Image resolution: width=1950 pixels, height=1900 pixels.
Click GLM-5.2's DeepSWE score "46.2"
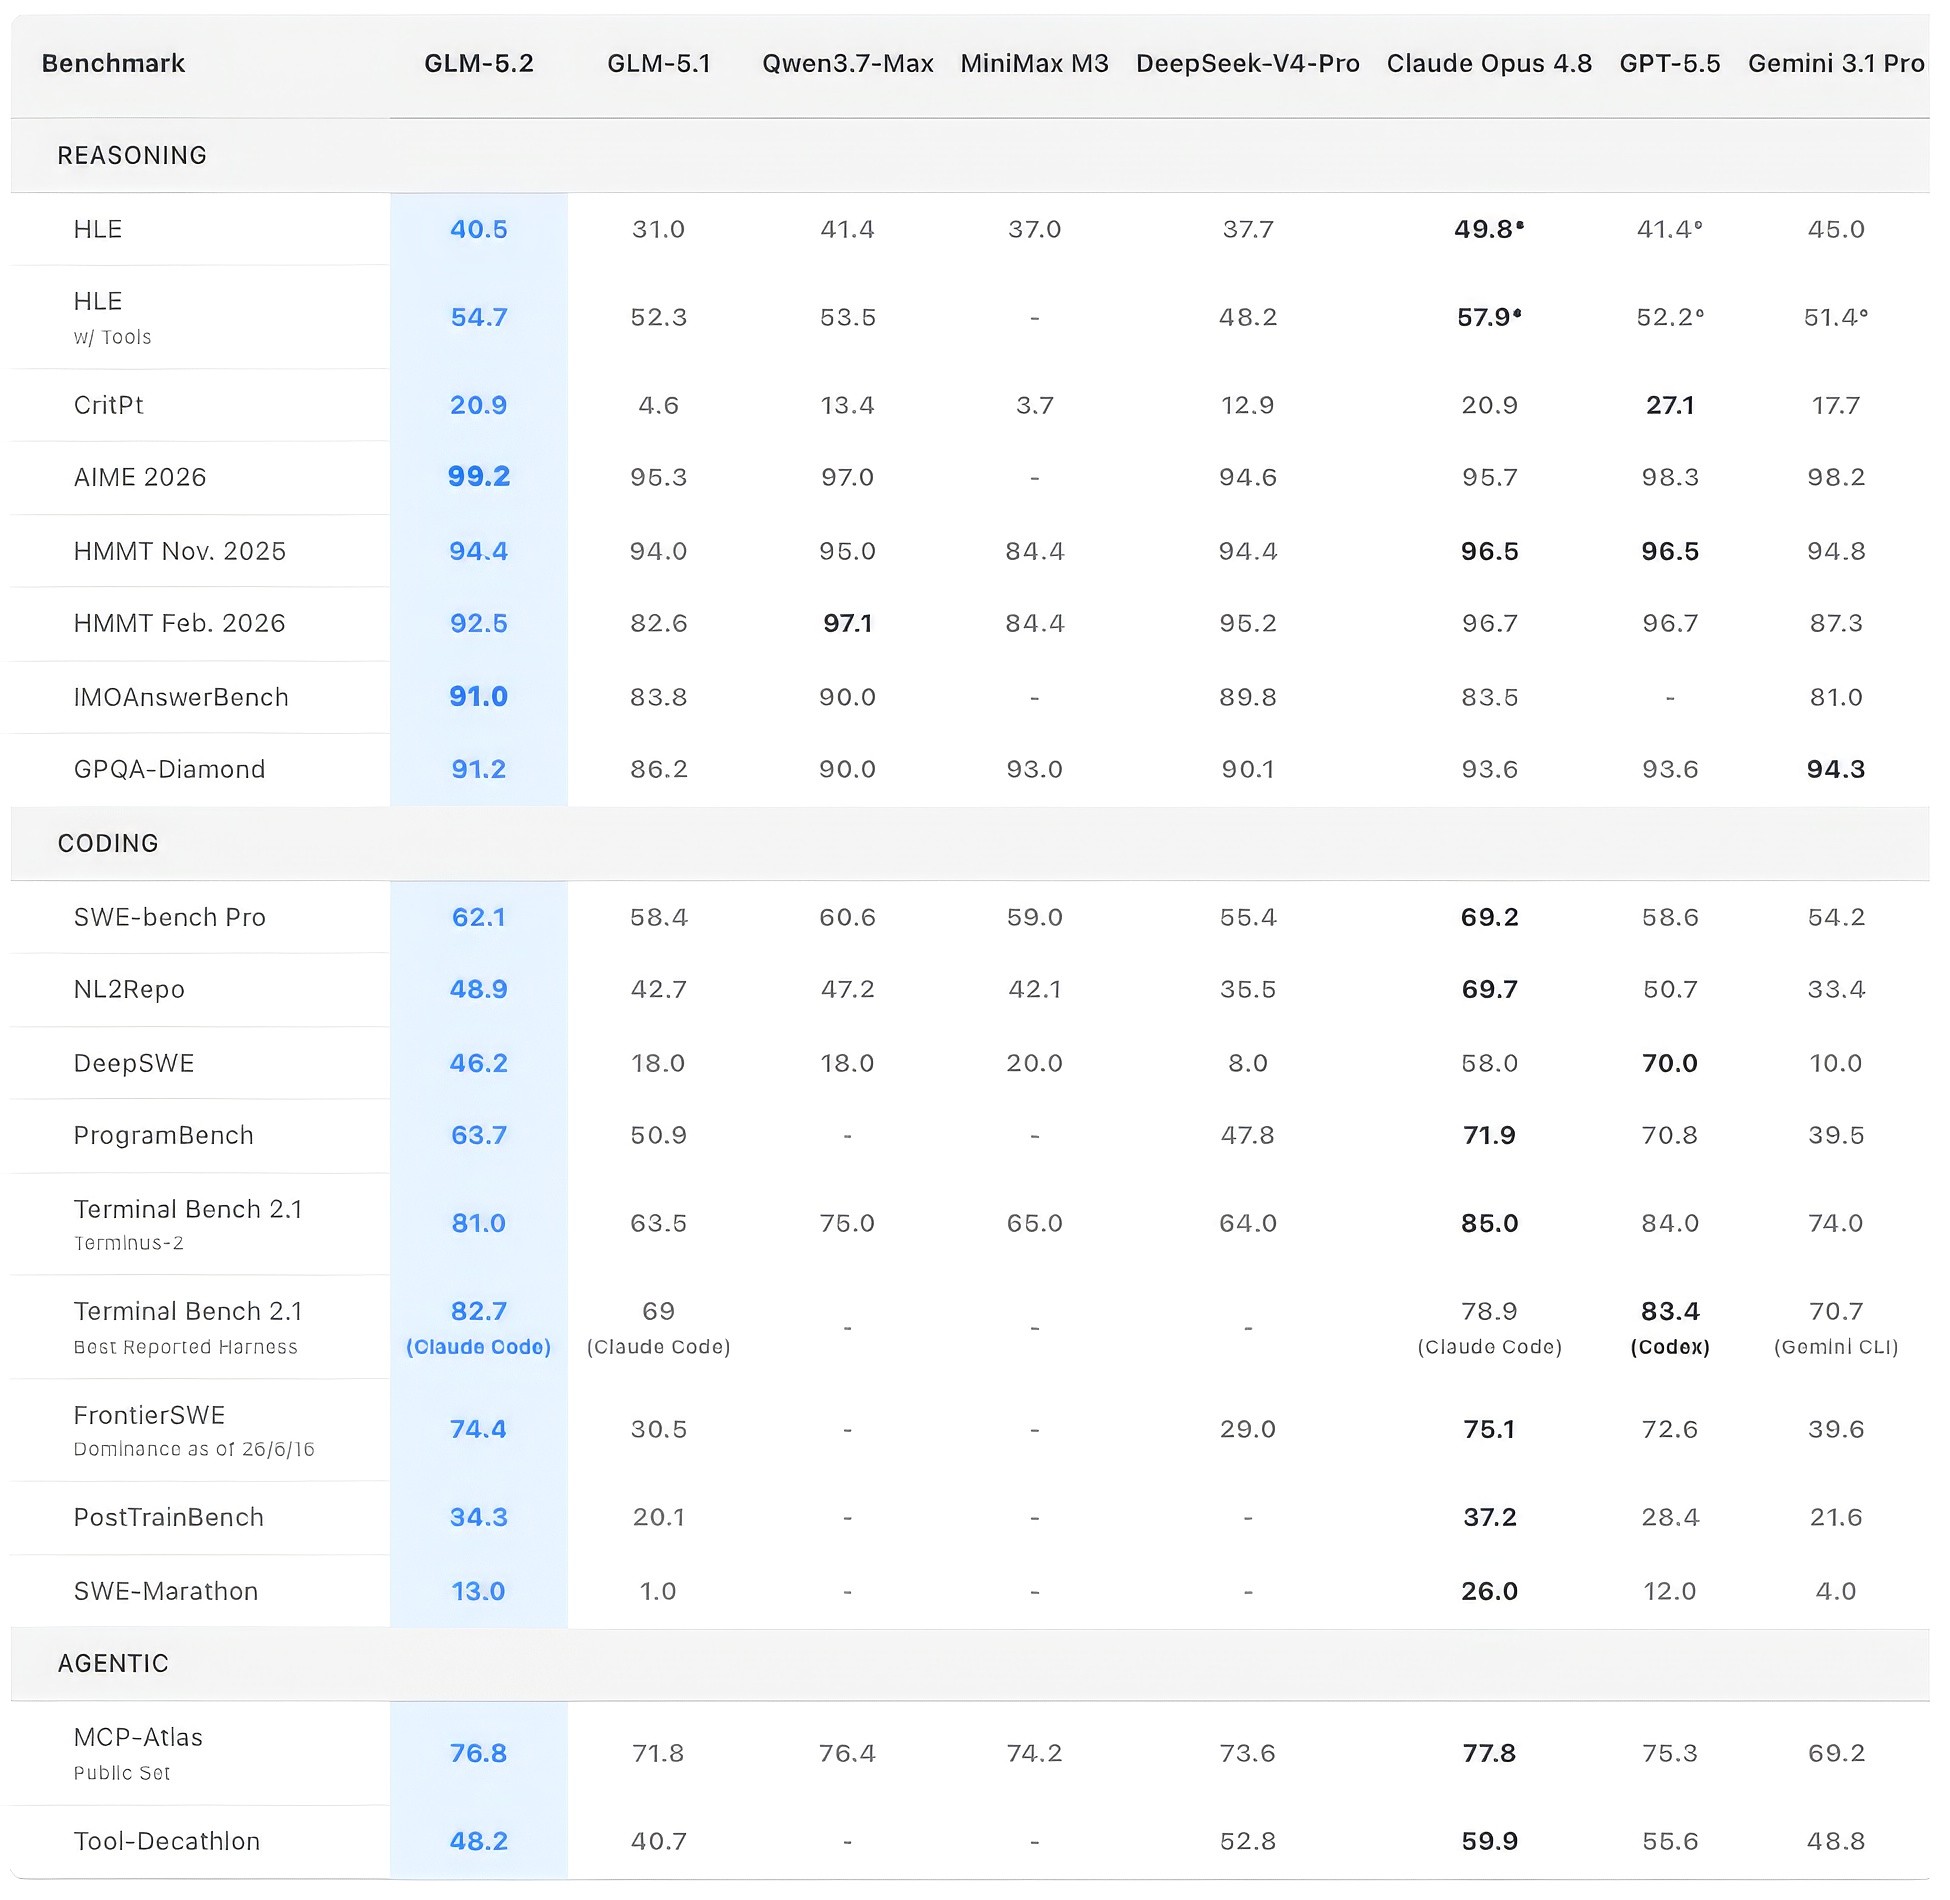tap(479, 1064)
